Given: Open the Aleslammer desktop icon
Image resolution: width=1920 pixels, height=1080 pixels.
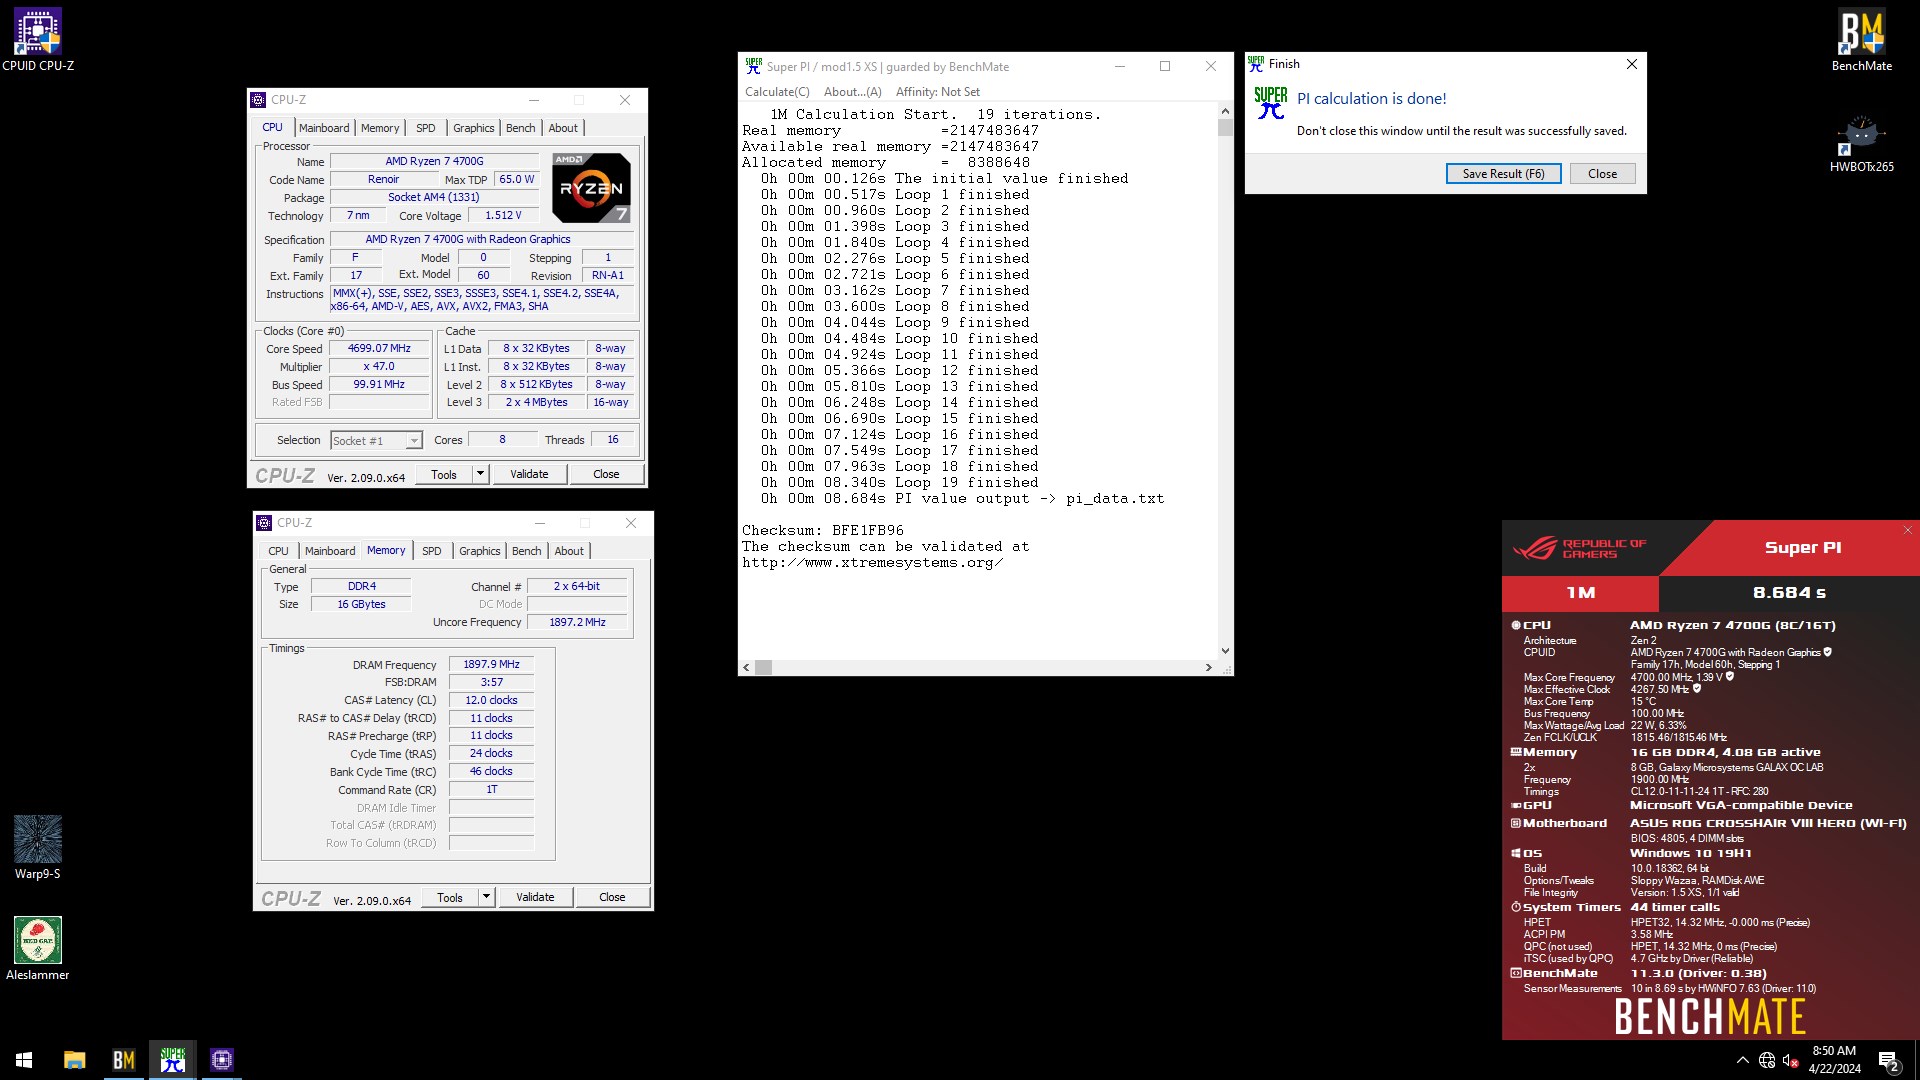Looking at the screenshot, I should [x=38, y=949].
